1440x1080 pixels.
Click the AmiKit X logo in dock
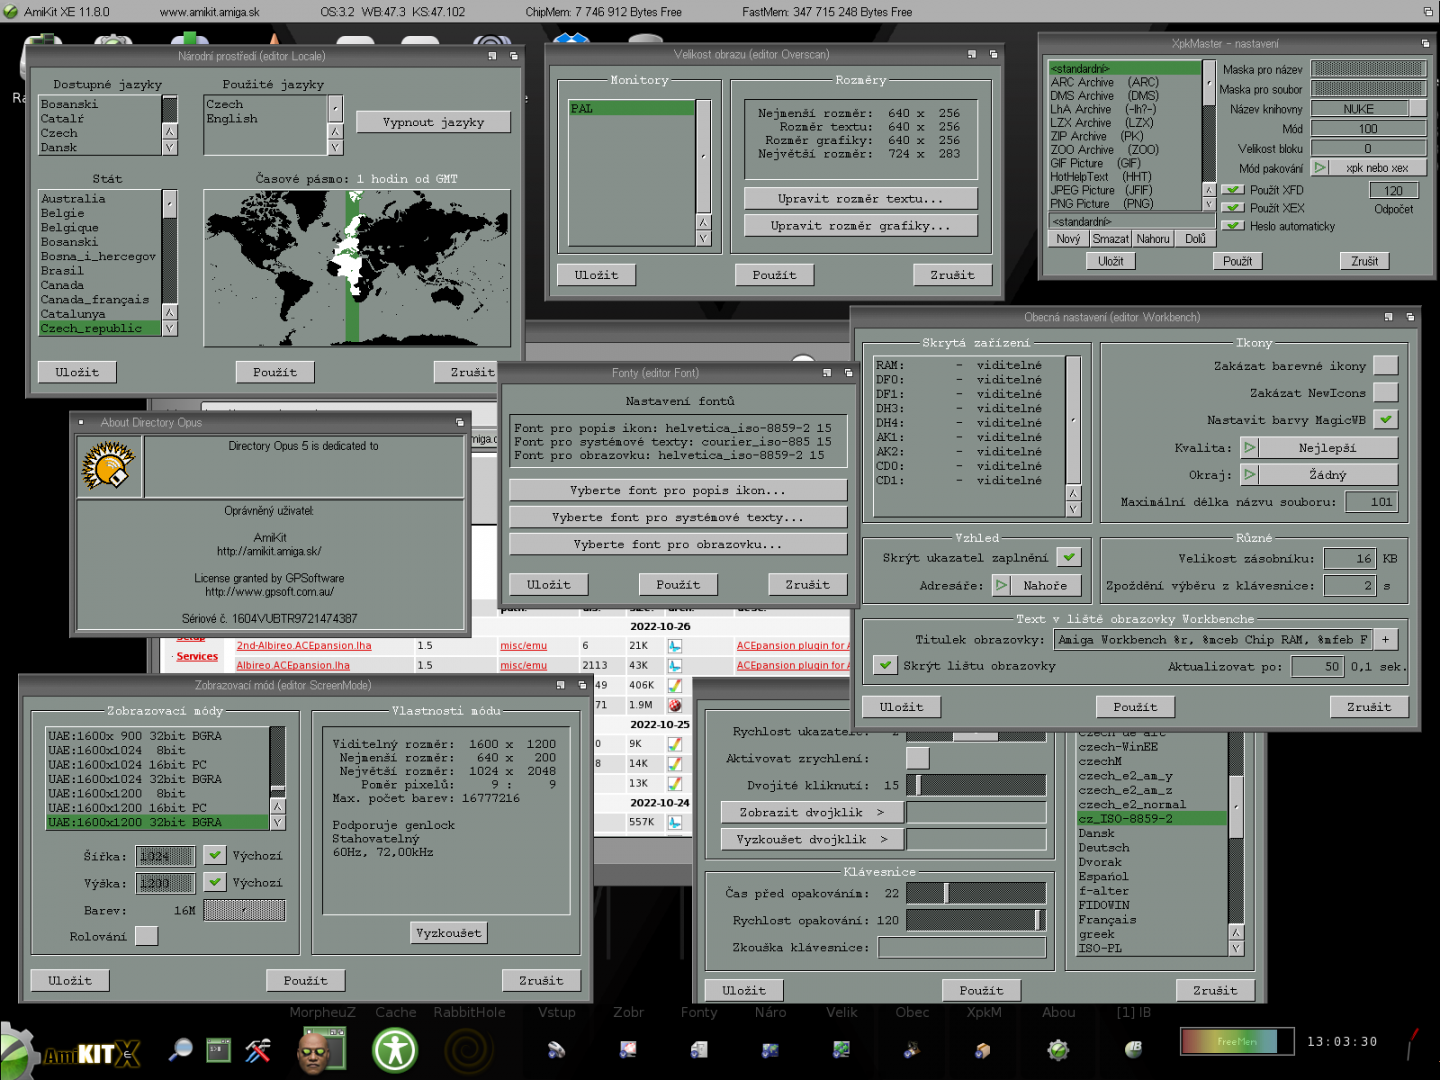(x=72, y=1051)
